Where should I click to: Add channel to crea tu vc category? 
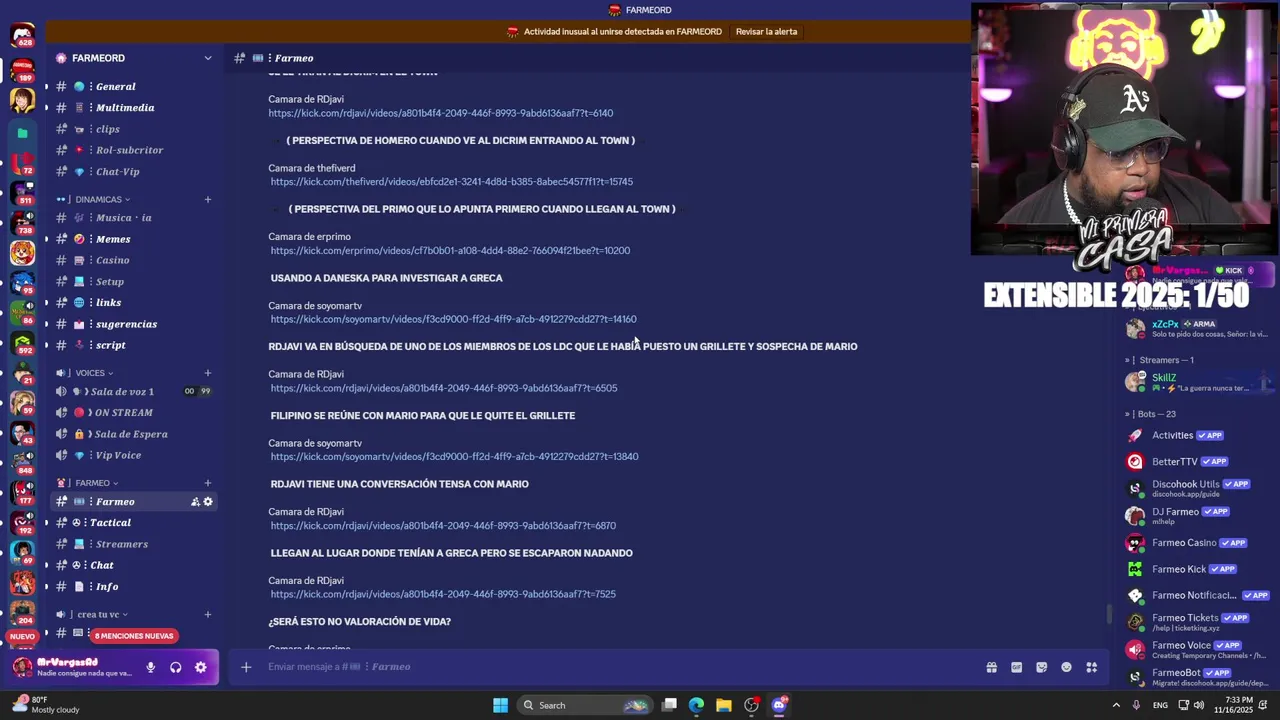click(208, 614)
